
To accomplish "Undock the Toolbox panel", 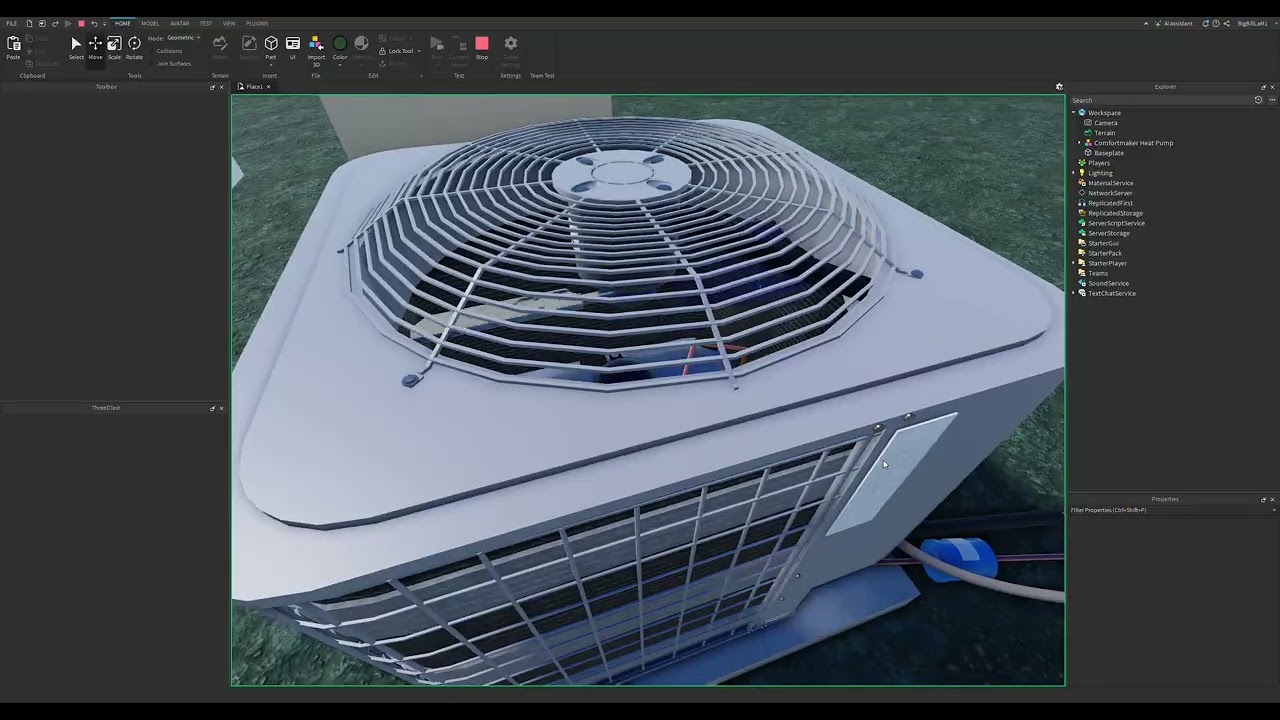I will pos(212,87).
